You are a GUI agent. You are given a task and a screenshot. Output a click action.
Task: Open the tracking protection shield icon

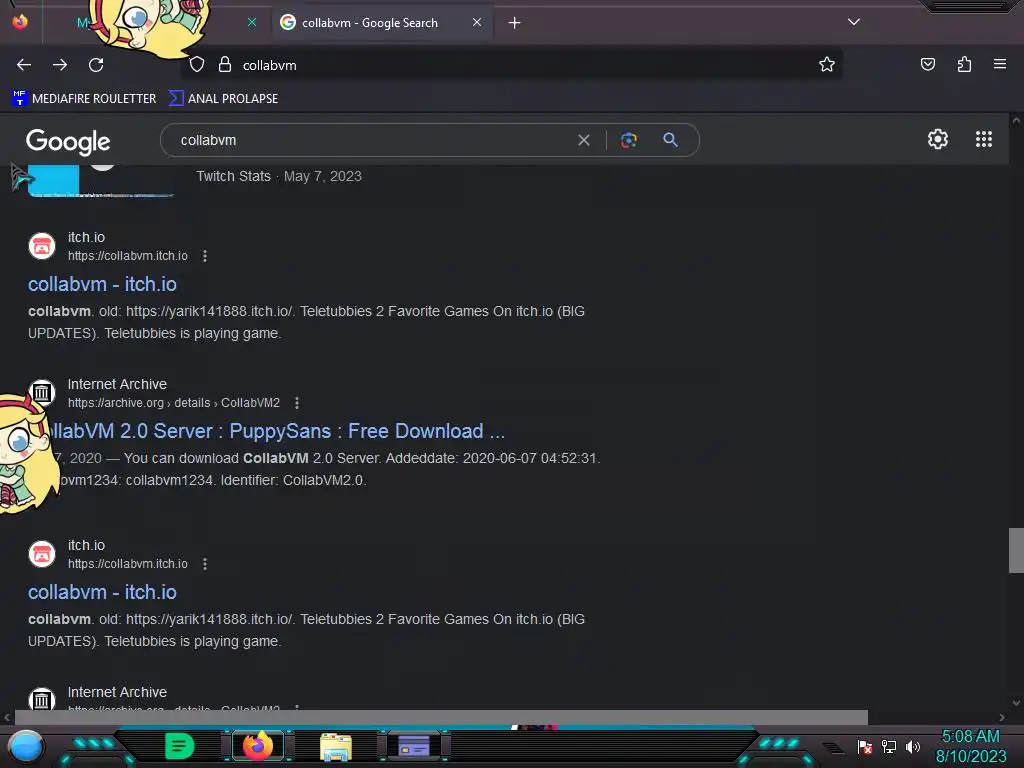[197, 65]
